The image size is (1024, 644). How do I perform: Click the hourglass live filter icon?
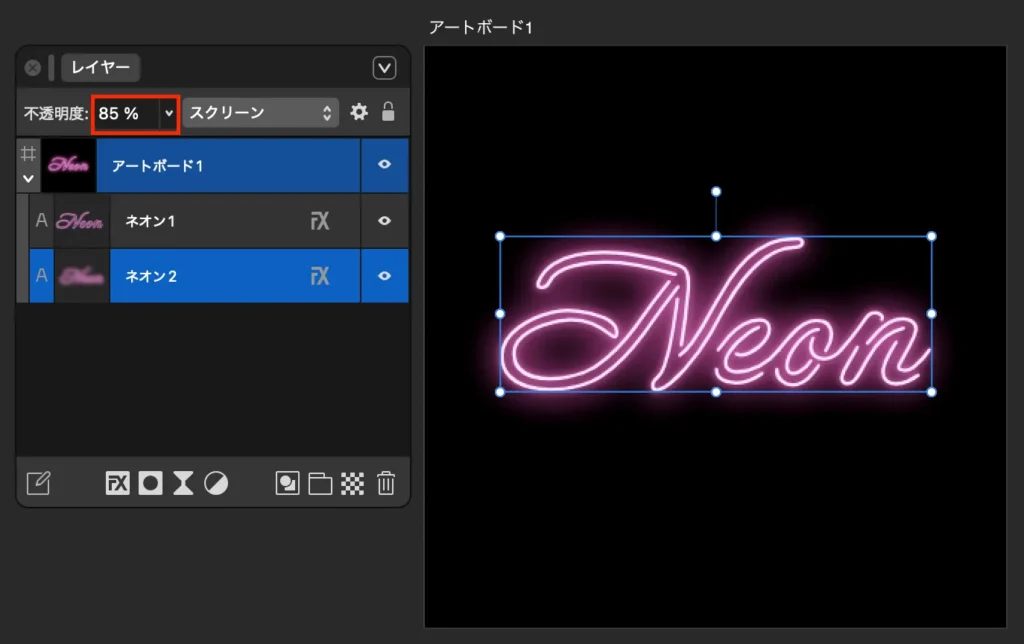coord(183,484)
